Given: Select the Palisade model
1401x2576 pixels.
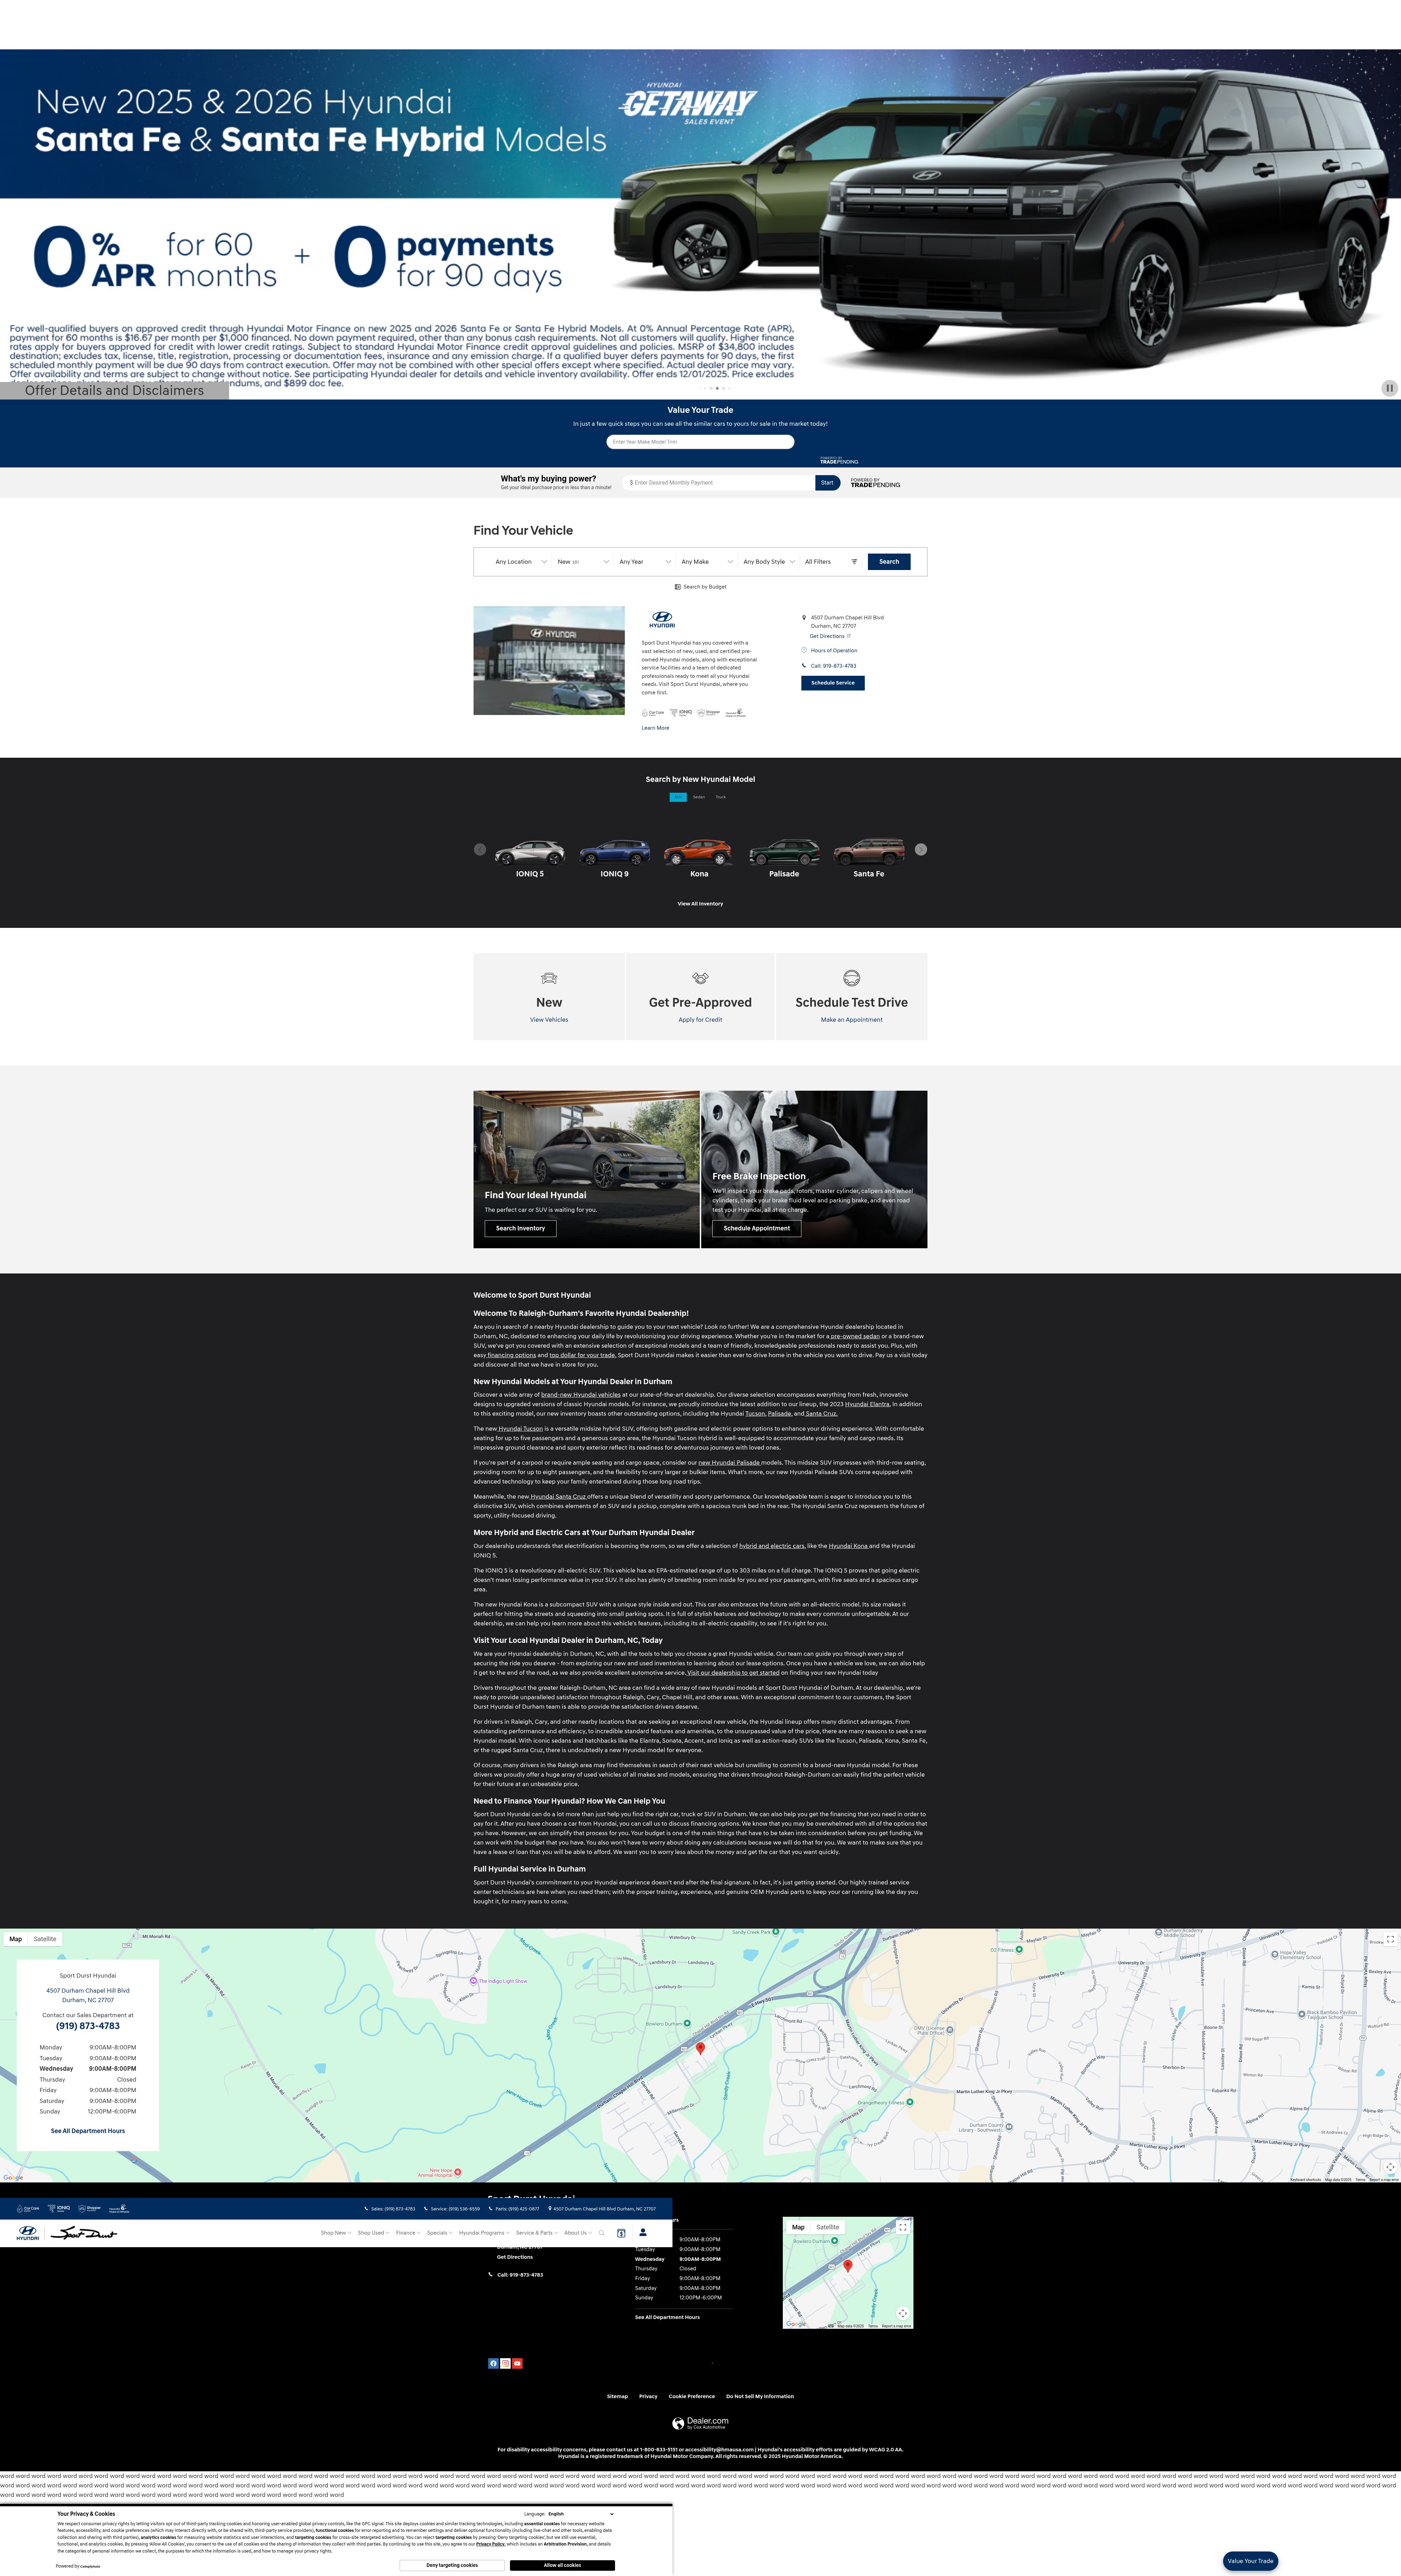Looking at the screenshot, I should pos(784,858).
